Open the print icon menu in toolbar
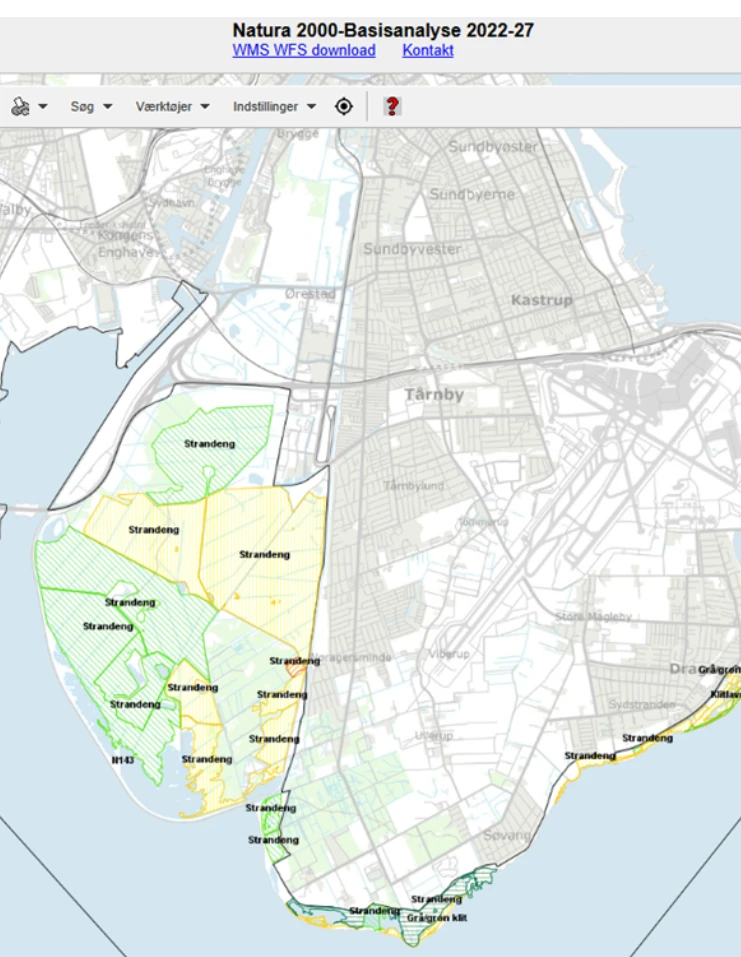 (29, 107)
